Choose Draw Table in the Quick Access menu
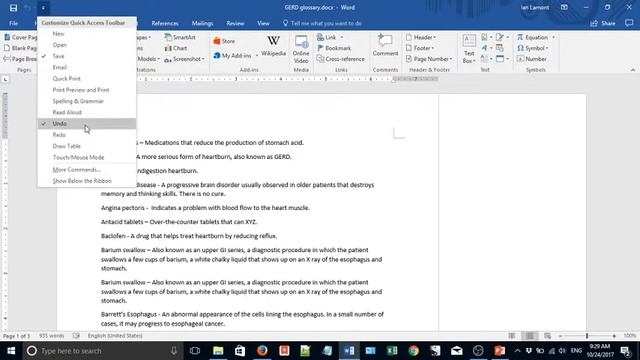This screenshot has width=640, height=360. (x=87, y=146)
